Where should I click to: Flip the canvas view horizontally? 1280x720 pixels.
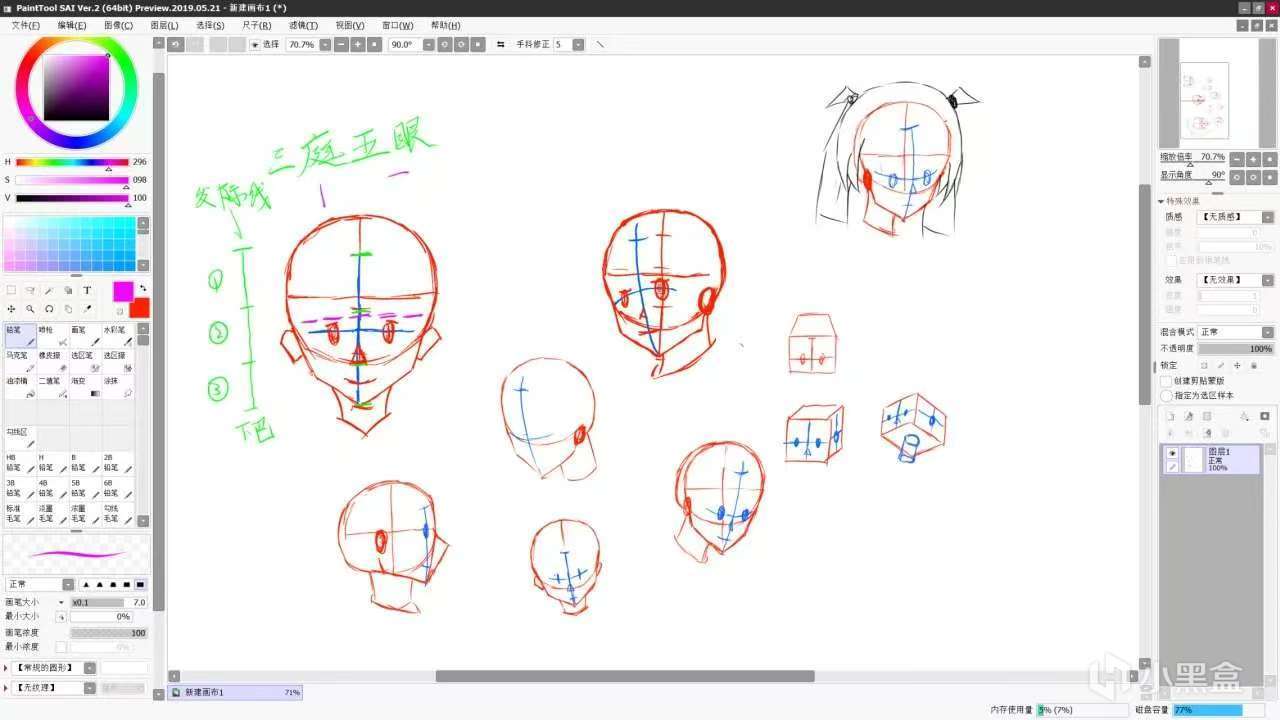click(x=500, y=45)
